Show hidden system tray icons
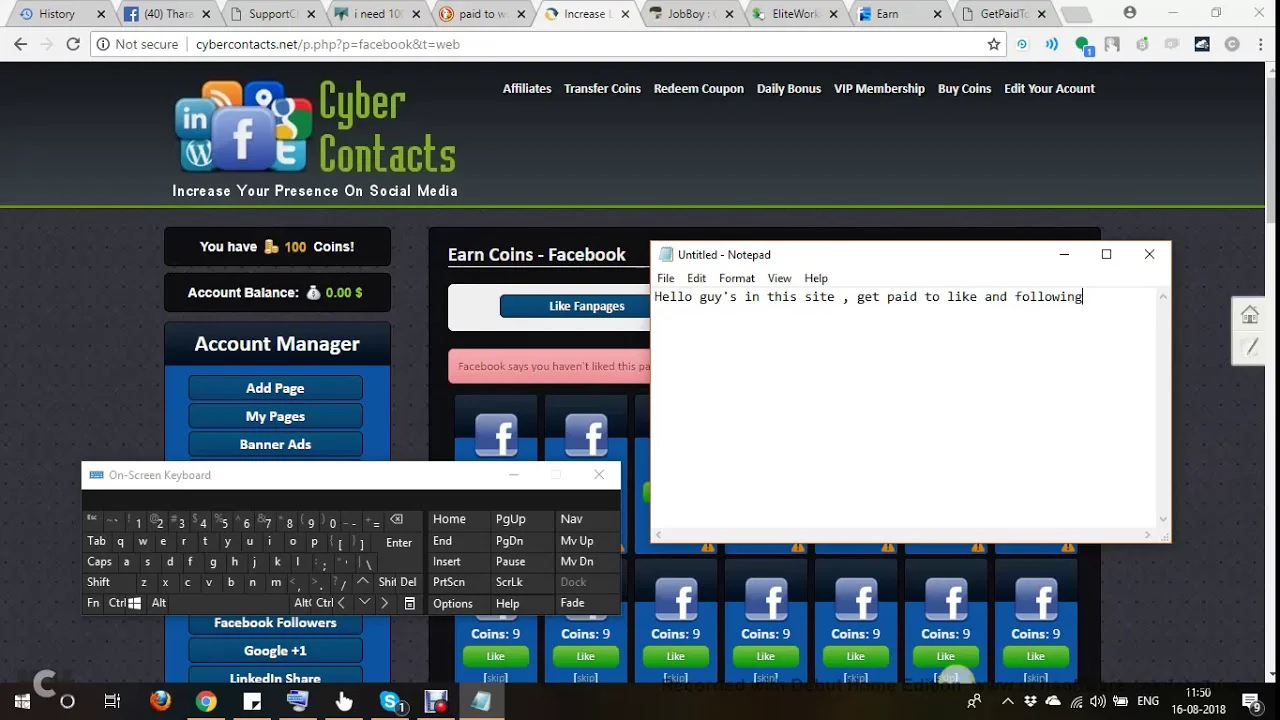Image resolution: width=1280 pixels, height=720 pixels. click(1007, 702)
